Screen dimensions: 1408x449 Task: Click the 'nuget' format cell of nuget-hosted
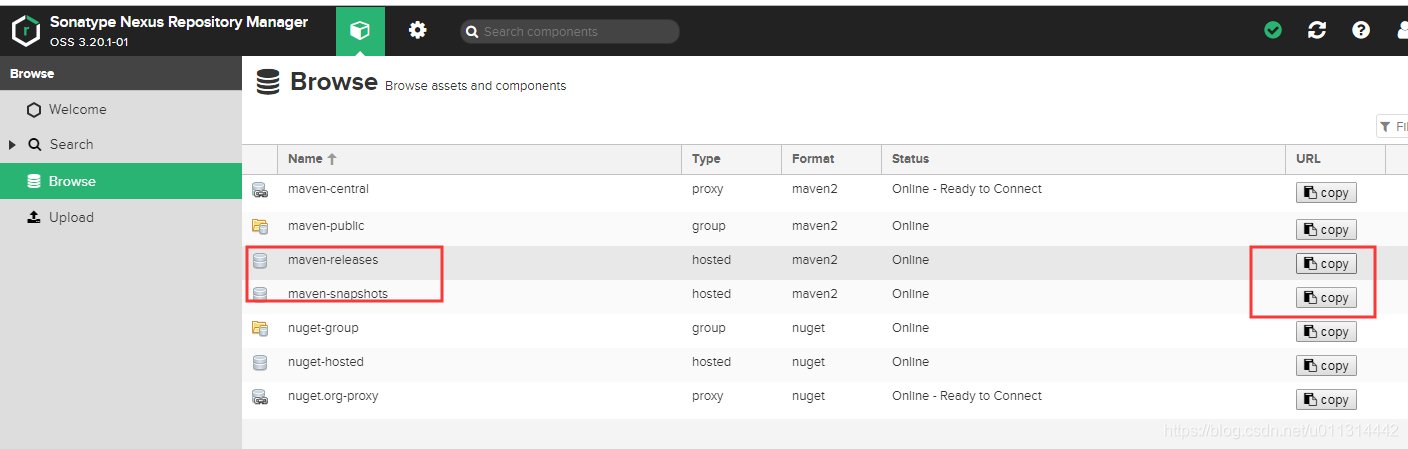tap(809, 362)
